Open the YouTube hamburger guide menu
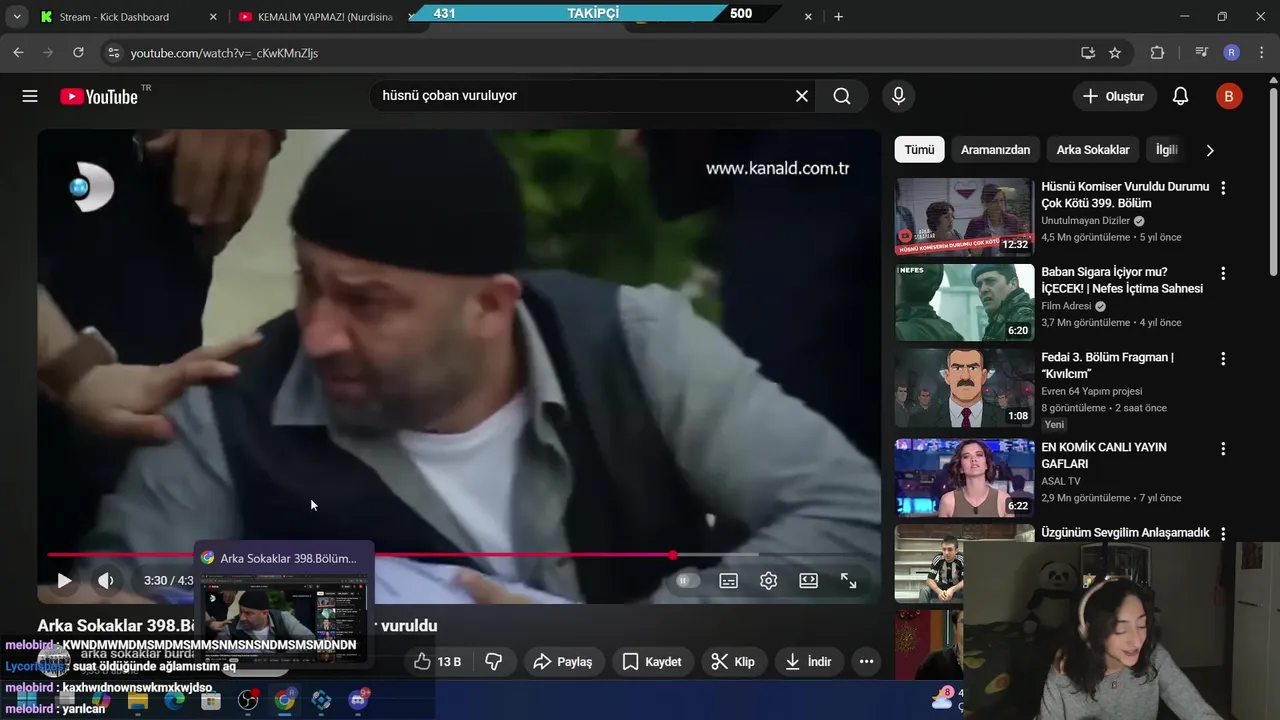Screen dimensions: 1280x720 [x=30, y=96]
